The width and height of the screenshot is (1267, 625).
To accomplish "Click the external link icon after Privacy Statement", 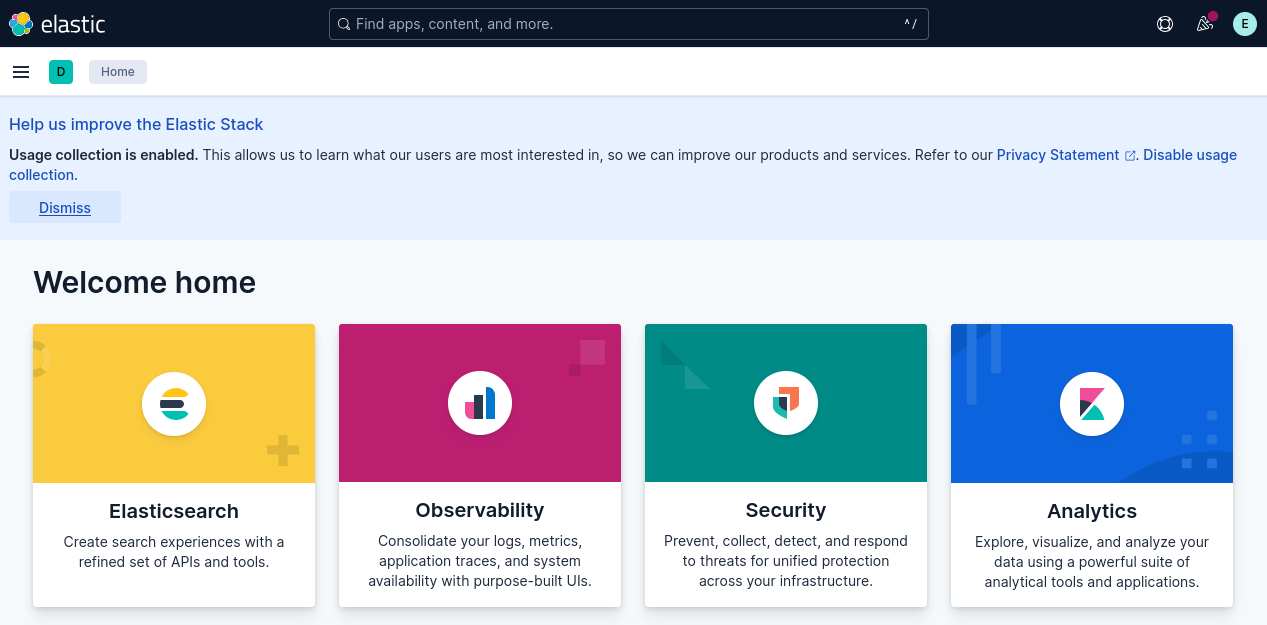I will pyautogui.click(x=1130, y=156).
